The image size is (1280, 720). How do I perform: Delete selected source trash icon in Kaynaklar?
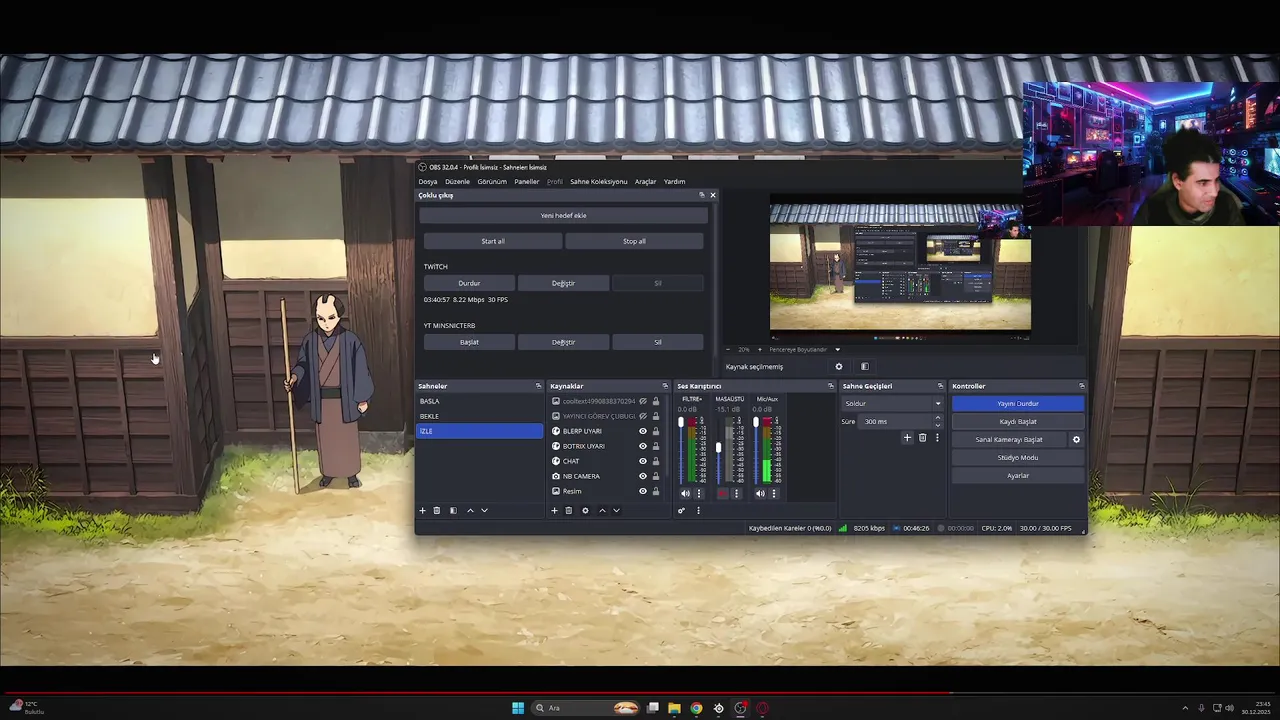[x=569, y=511]
